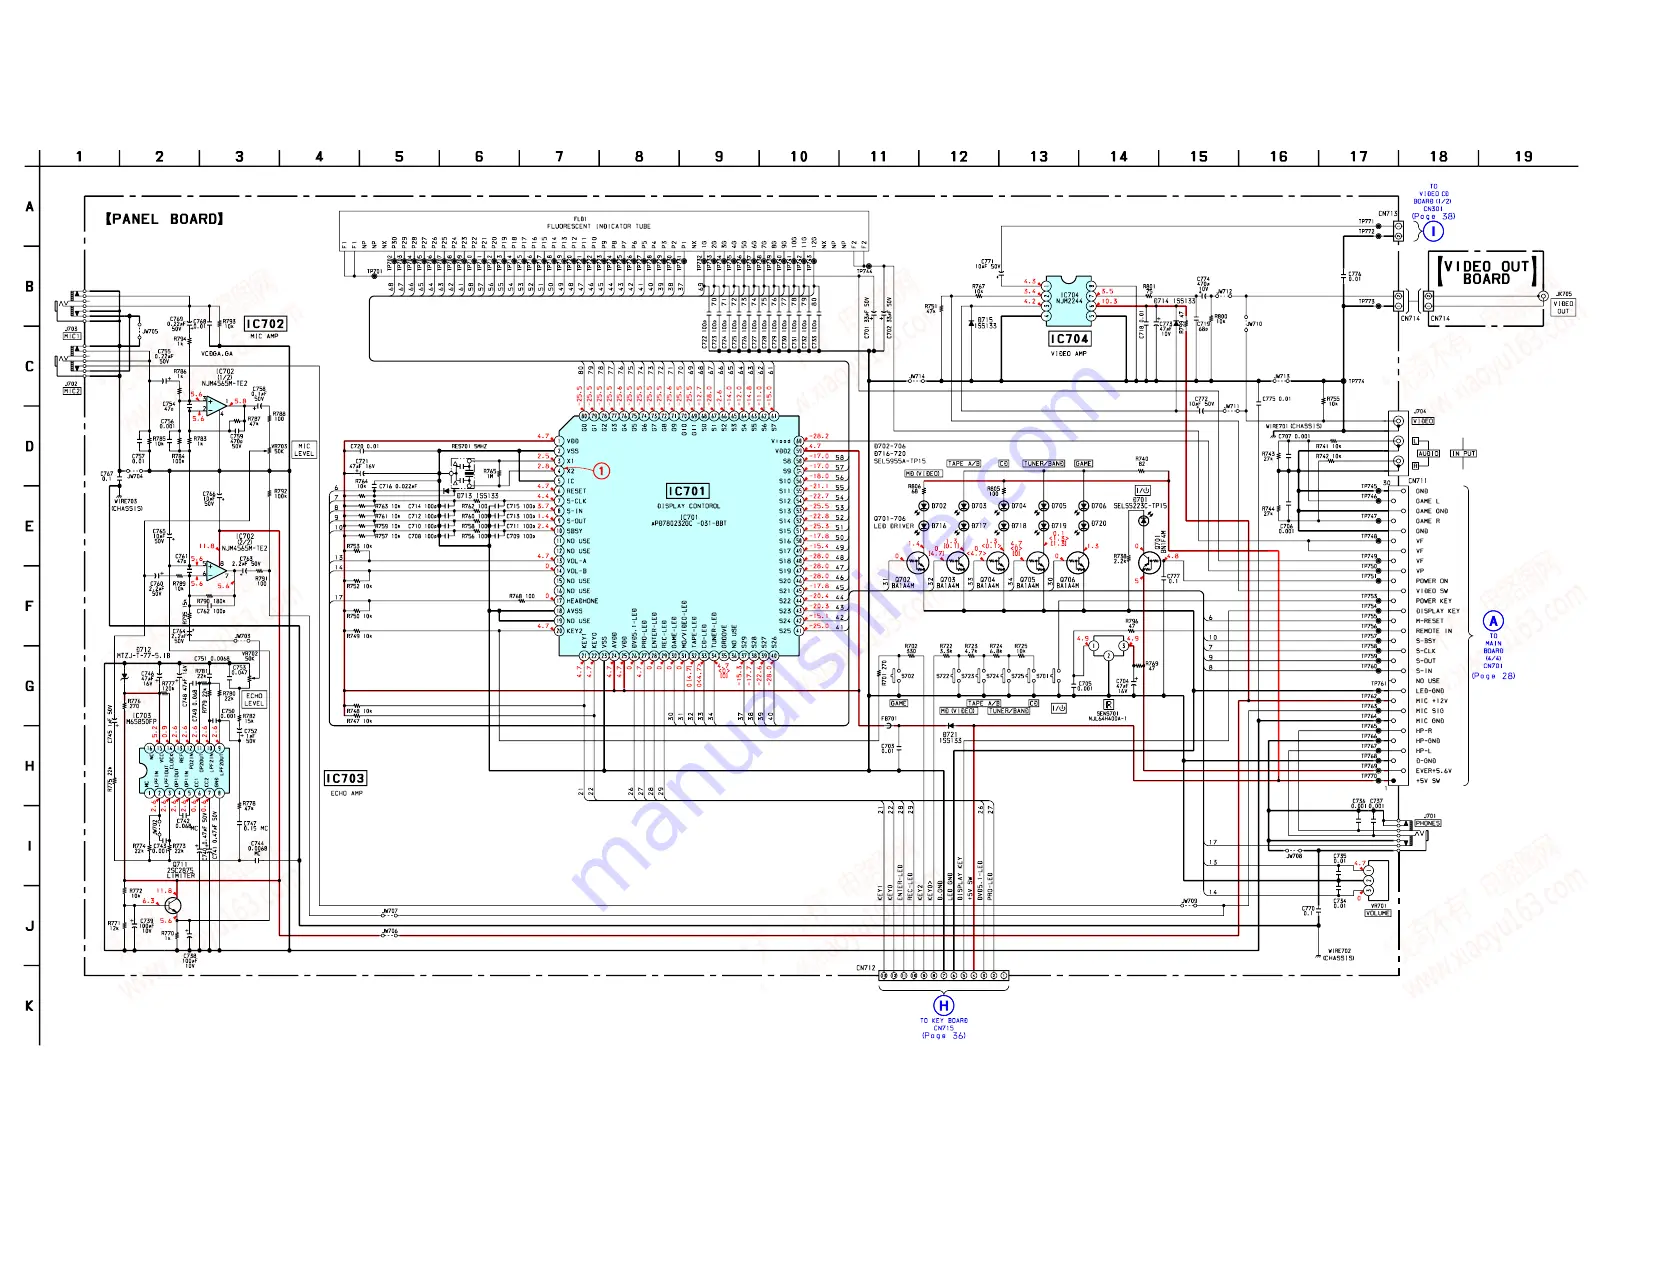Click the VIDEO SW connector signal
The height and width of the screenshot is (1263, 1680).
click(1432, 591)
